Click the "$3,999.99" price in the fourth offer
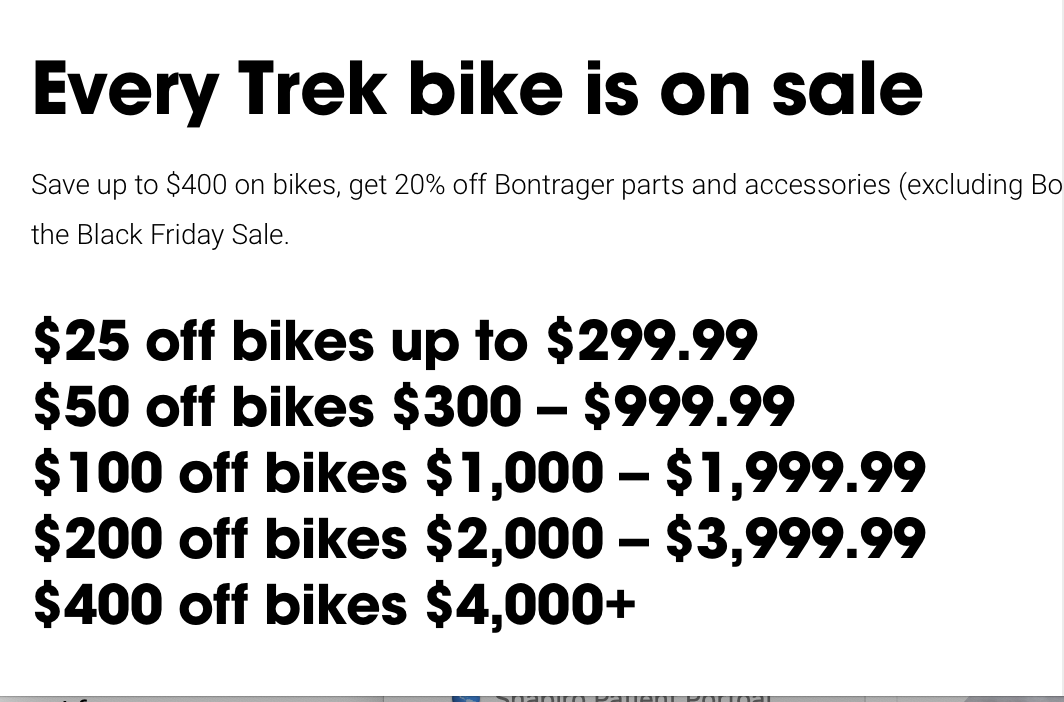This screenshot has height=702, width=1064. [x=795, y=539]
